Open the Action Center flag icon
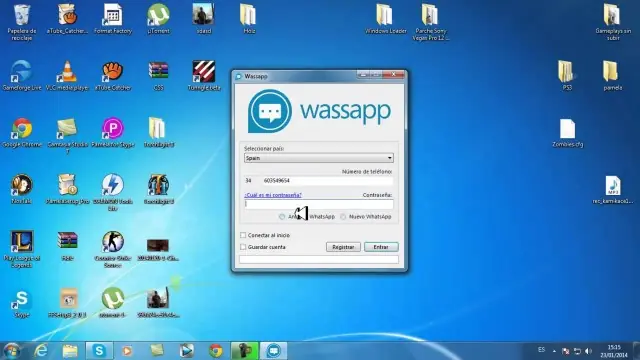Image resolution: width=640 pixels, height=360 pixels. tap(565, 351)
